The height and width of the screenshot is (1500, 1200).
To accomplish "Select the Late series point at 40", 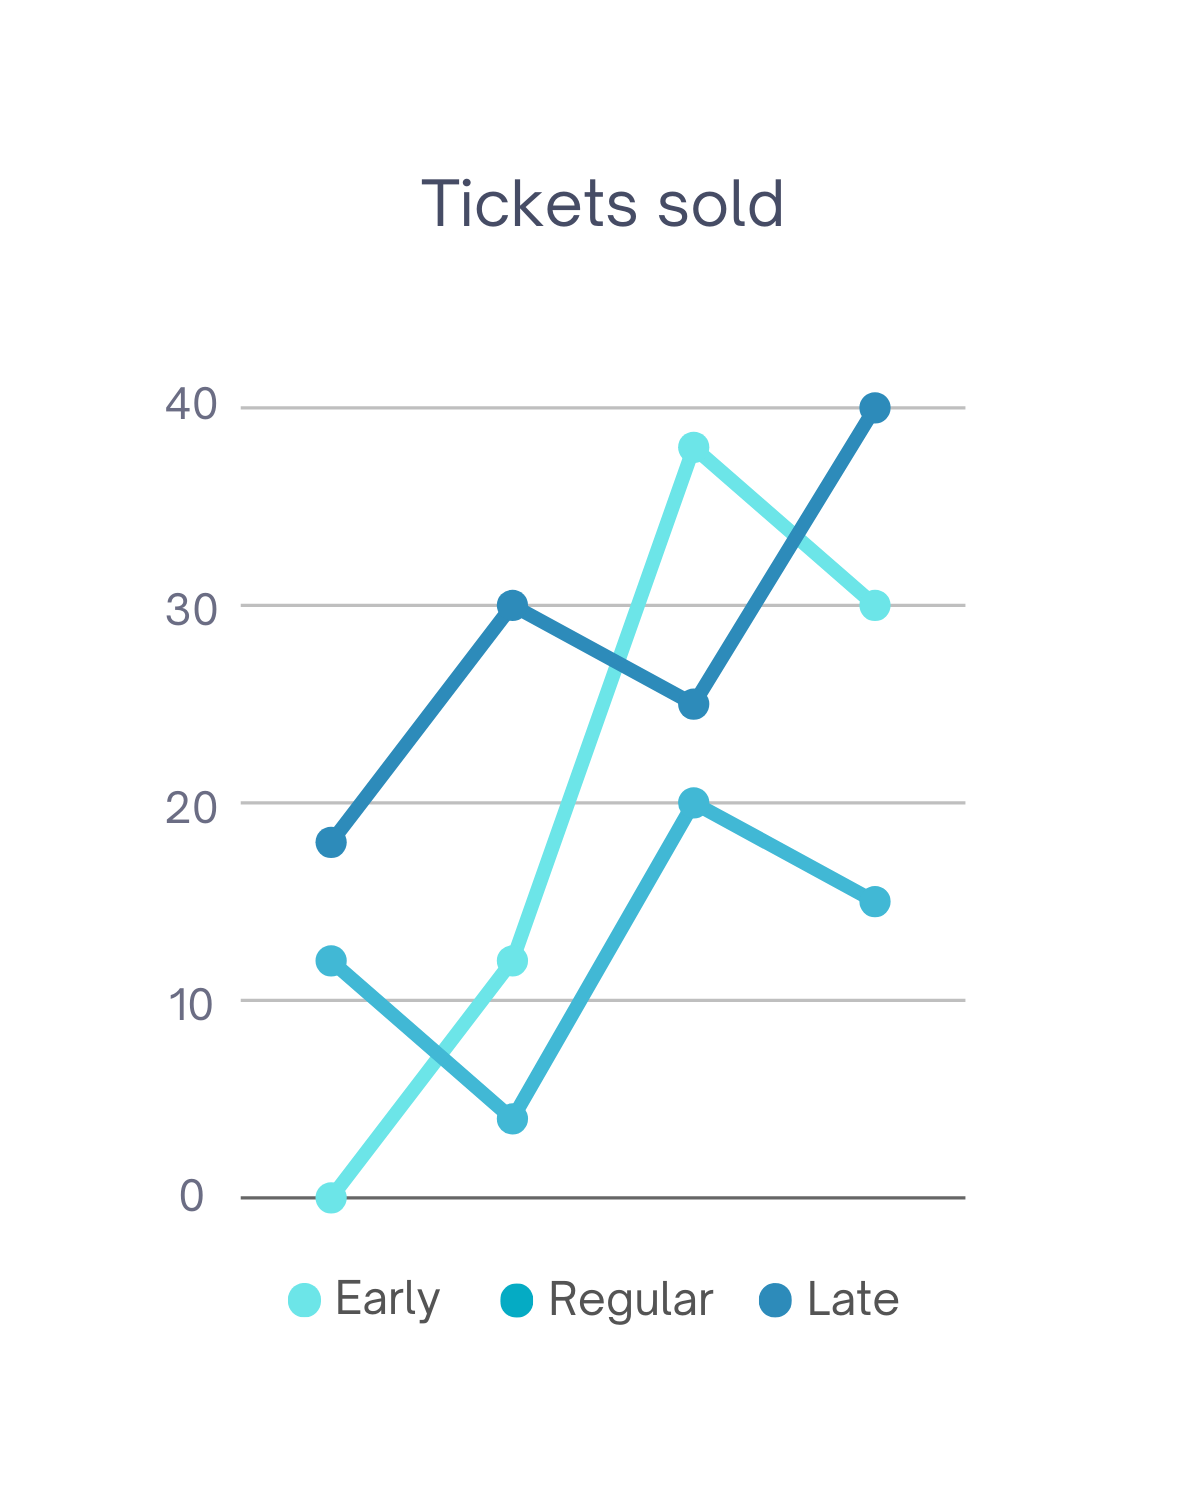I will (875, 408).
